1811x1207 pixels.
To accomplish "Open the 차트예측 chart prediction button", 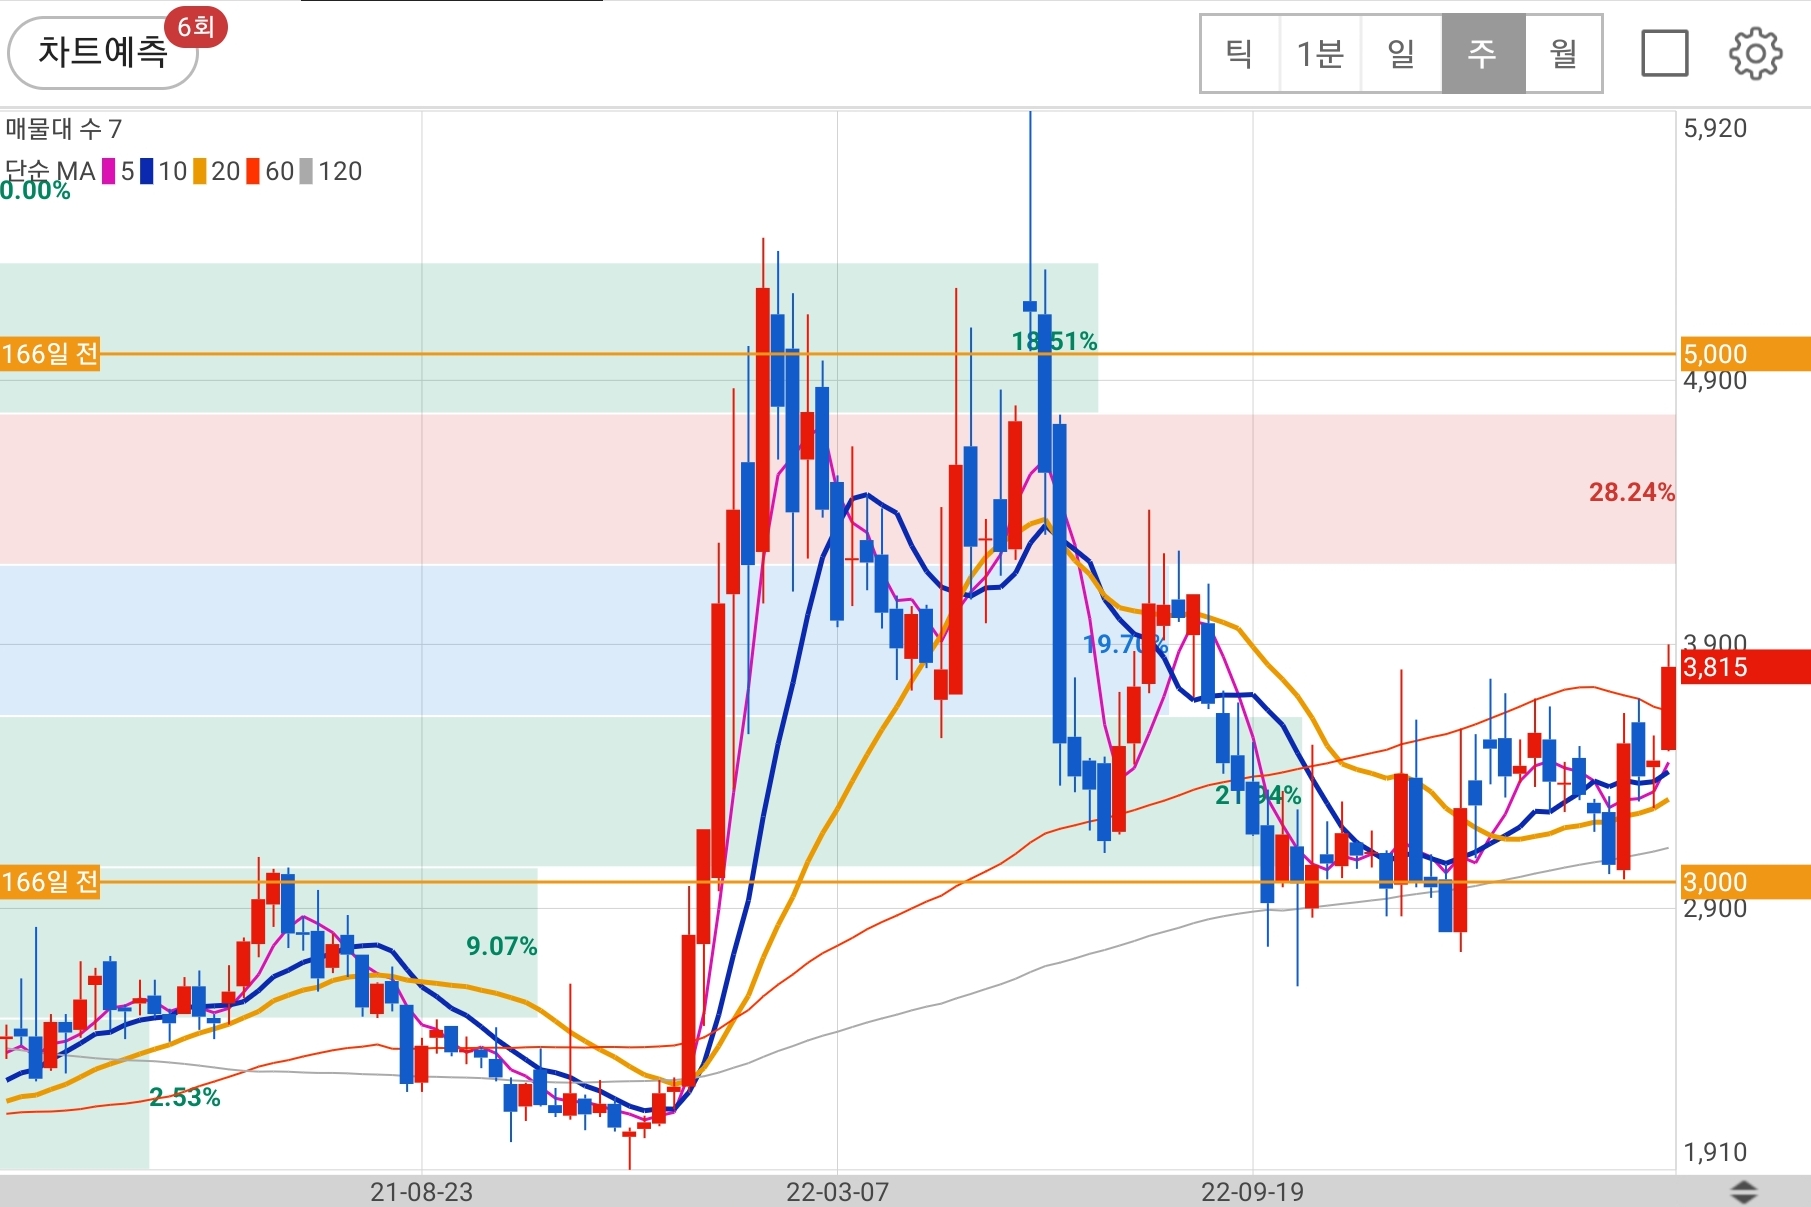I will click(102, 52).
